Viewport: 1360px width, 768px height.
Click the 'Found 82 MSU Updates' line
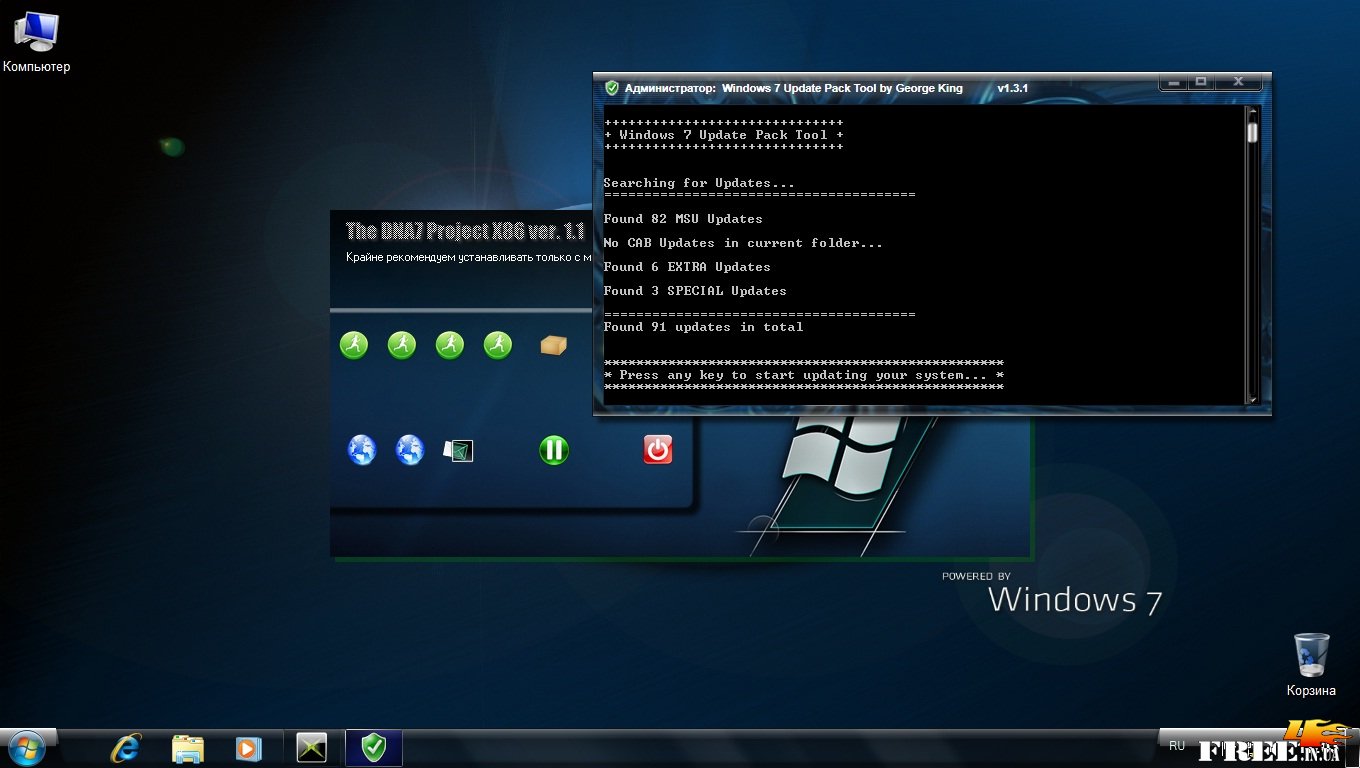(683, 219)
